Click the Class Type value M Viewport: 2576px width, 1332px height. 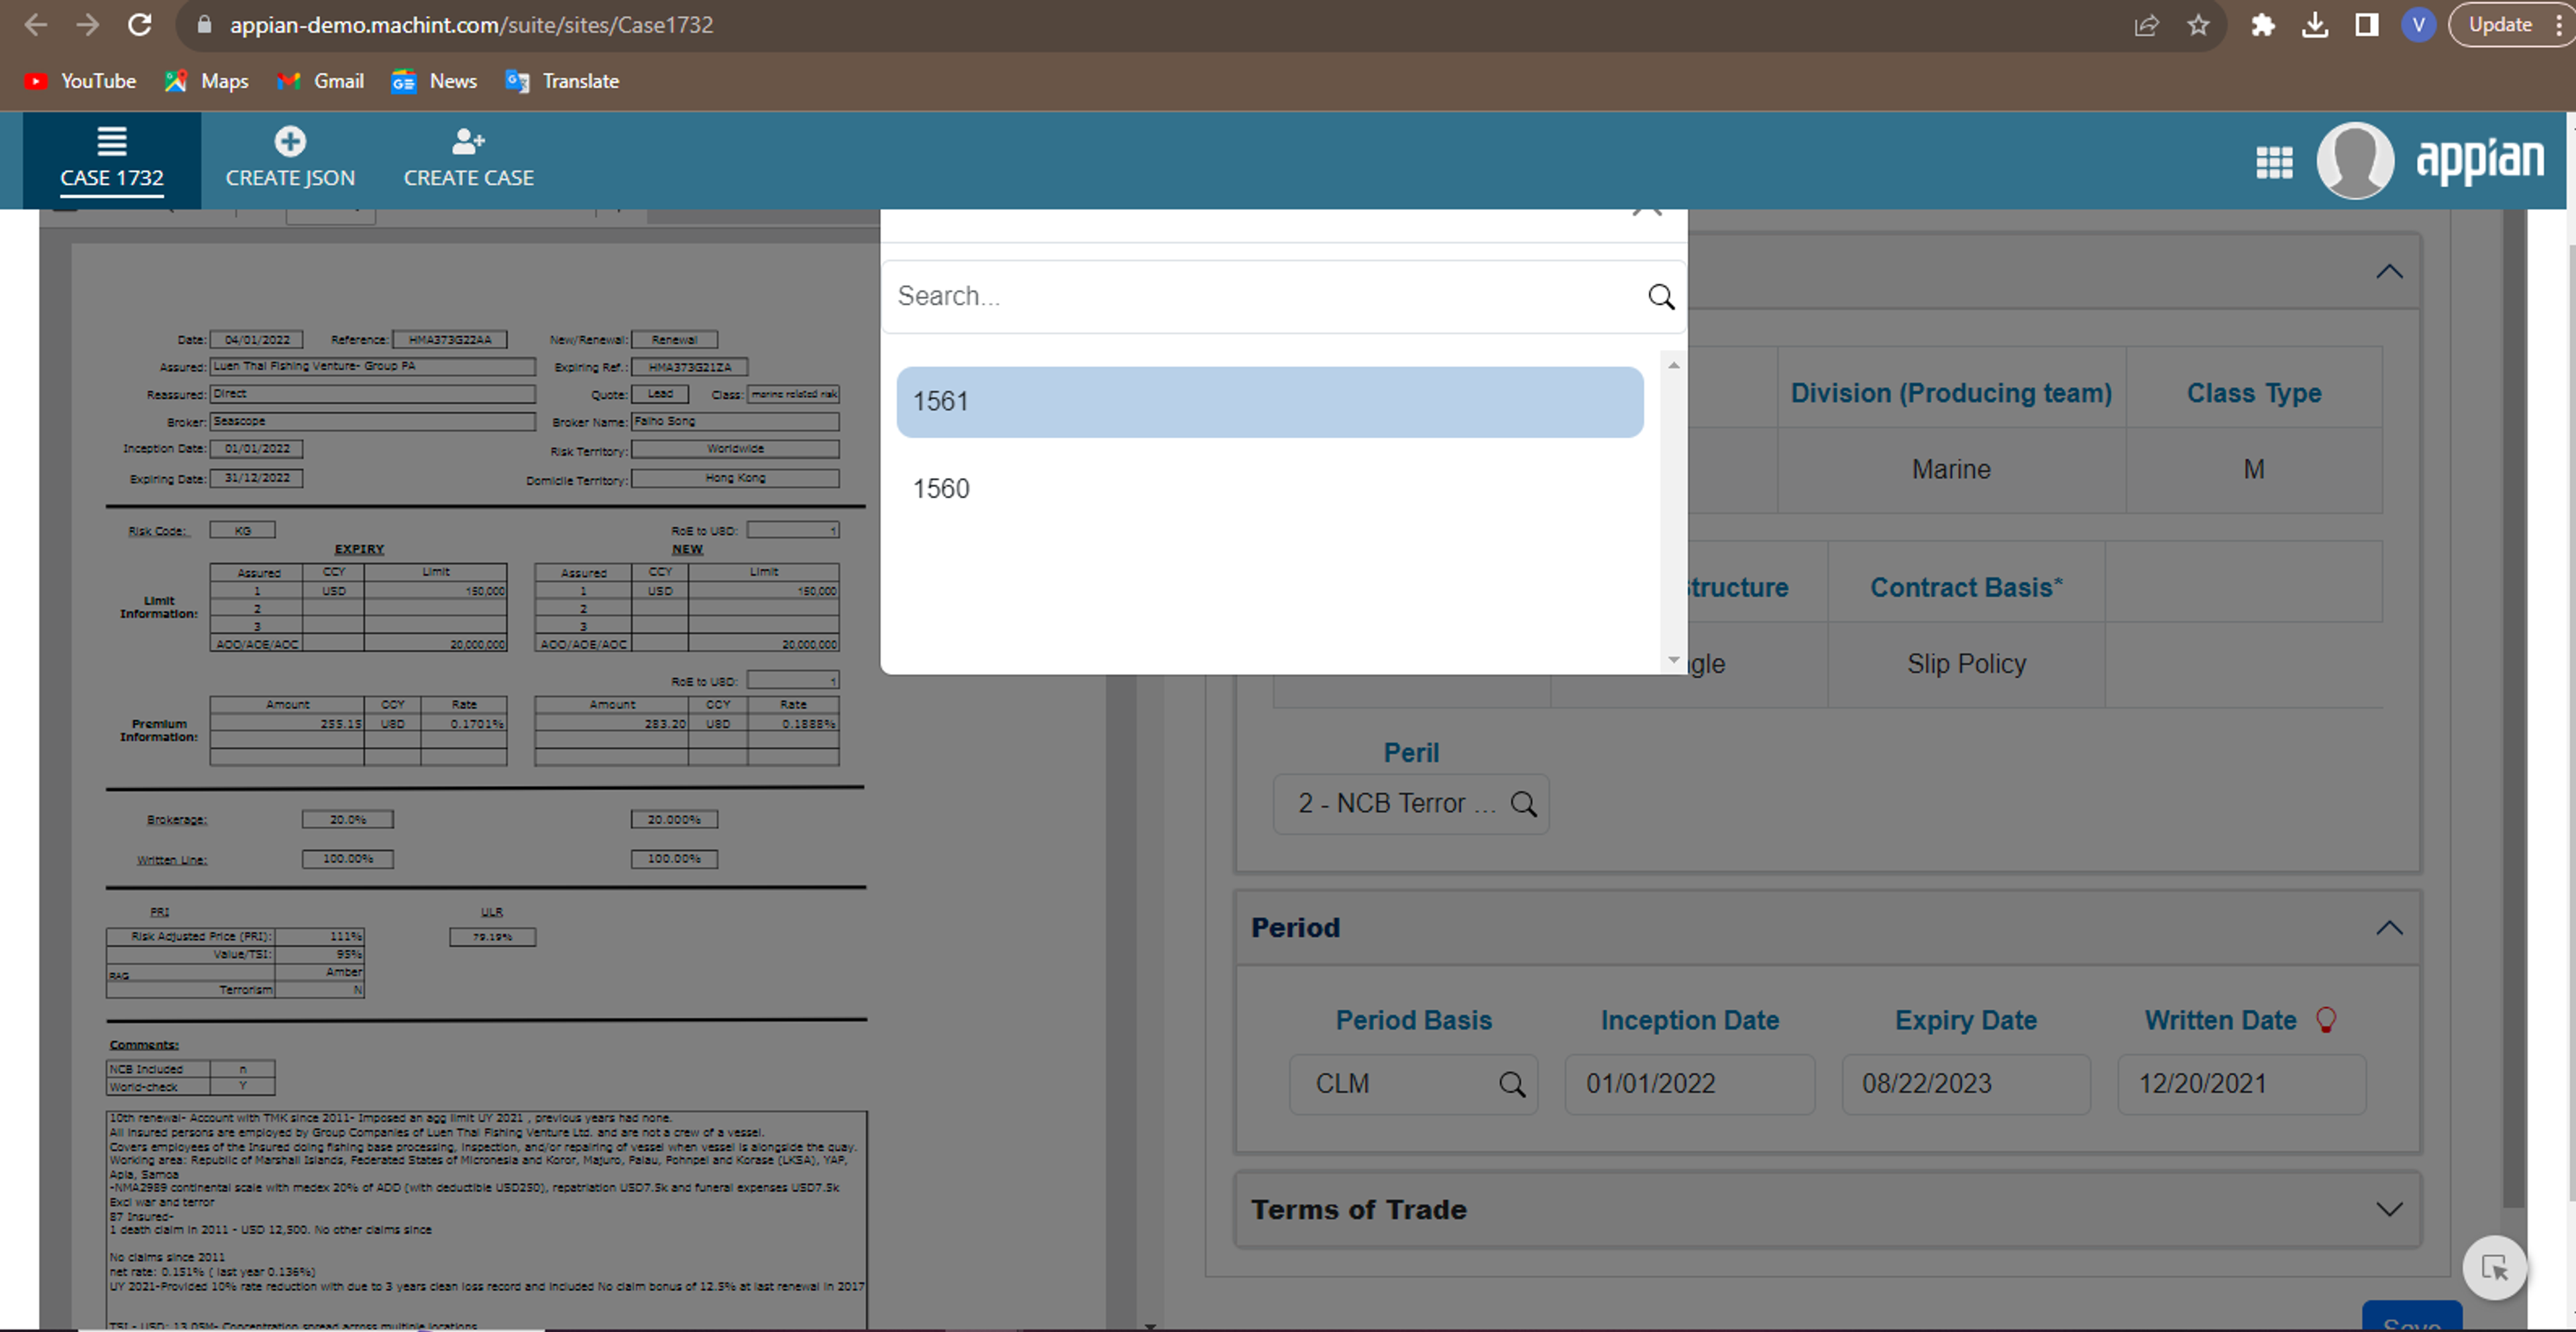(x=2254, y=469)
